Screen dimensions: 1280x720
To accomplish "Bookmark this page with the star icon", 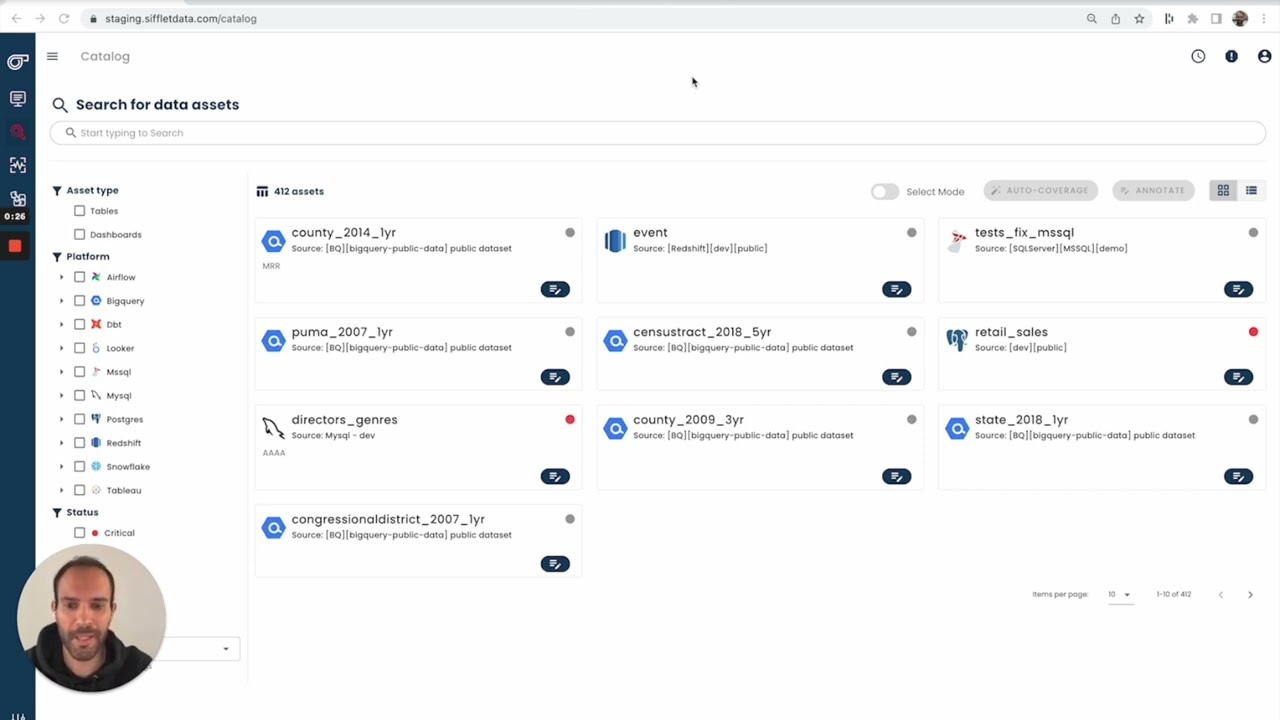I will [x=1139, y=19].
